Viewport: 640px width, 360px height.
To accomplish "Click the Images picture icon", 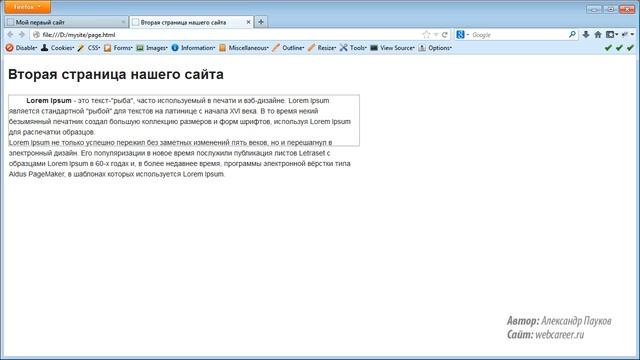I will (140, 48).
